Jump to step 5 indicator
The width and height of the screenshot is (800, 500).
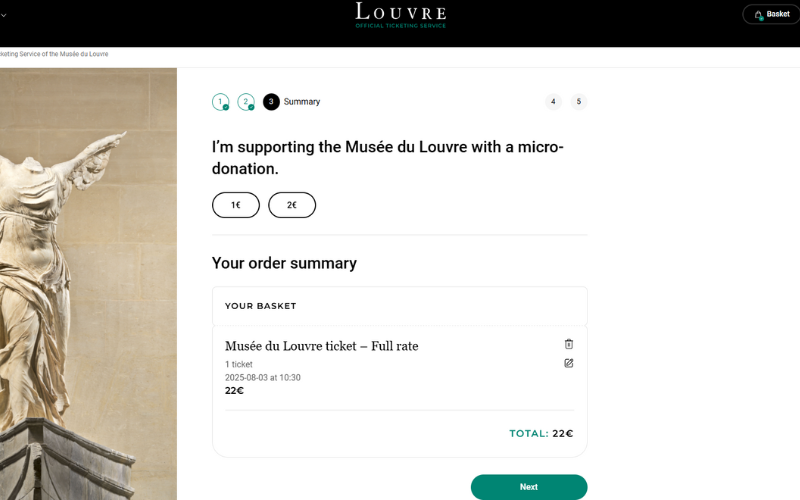578,101
